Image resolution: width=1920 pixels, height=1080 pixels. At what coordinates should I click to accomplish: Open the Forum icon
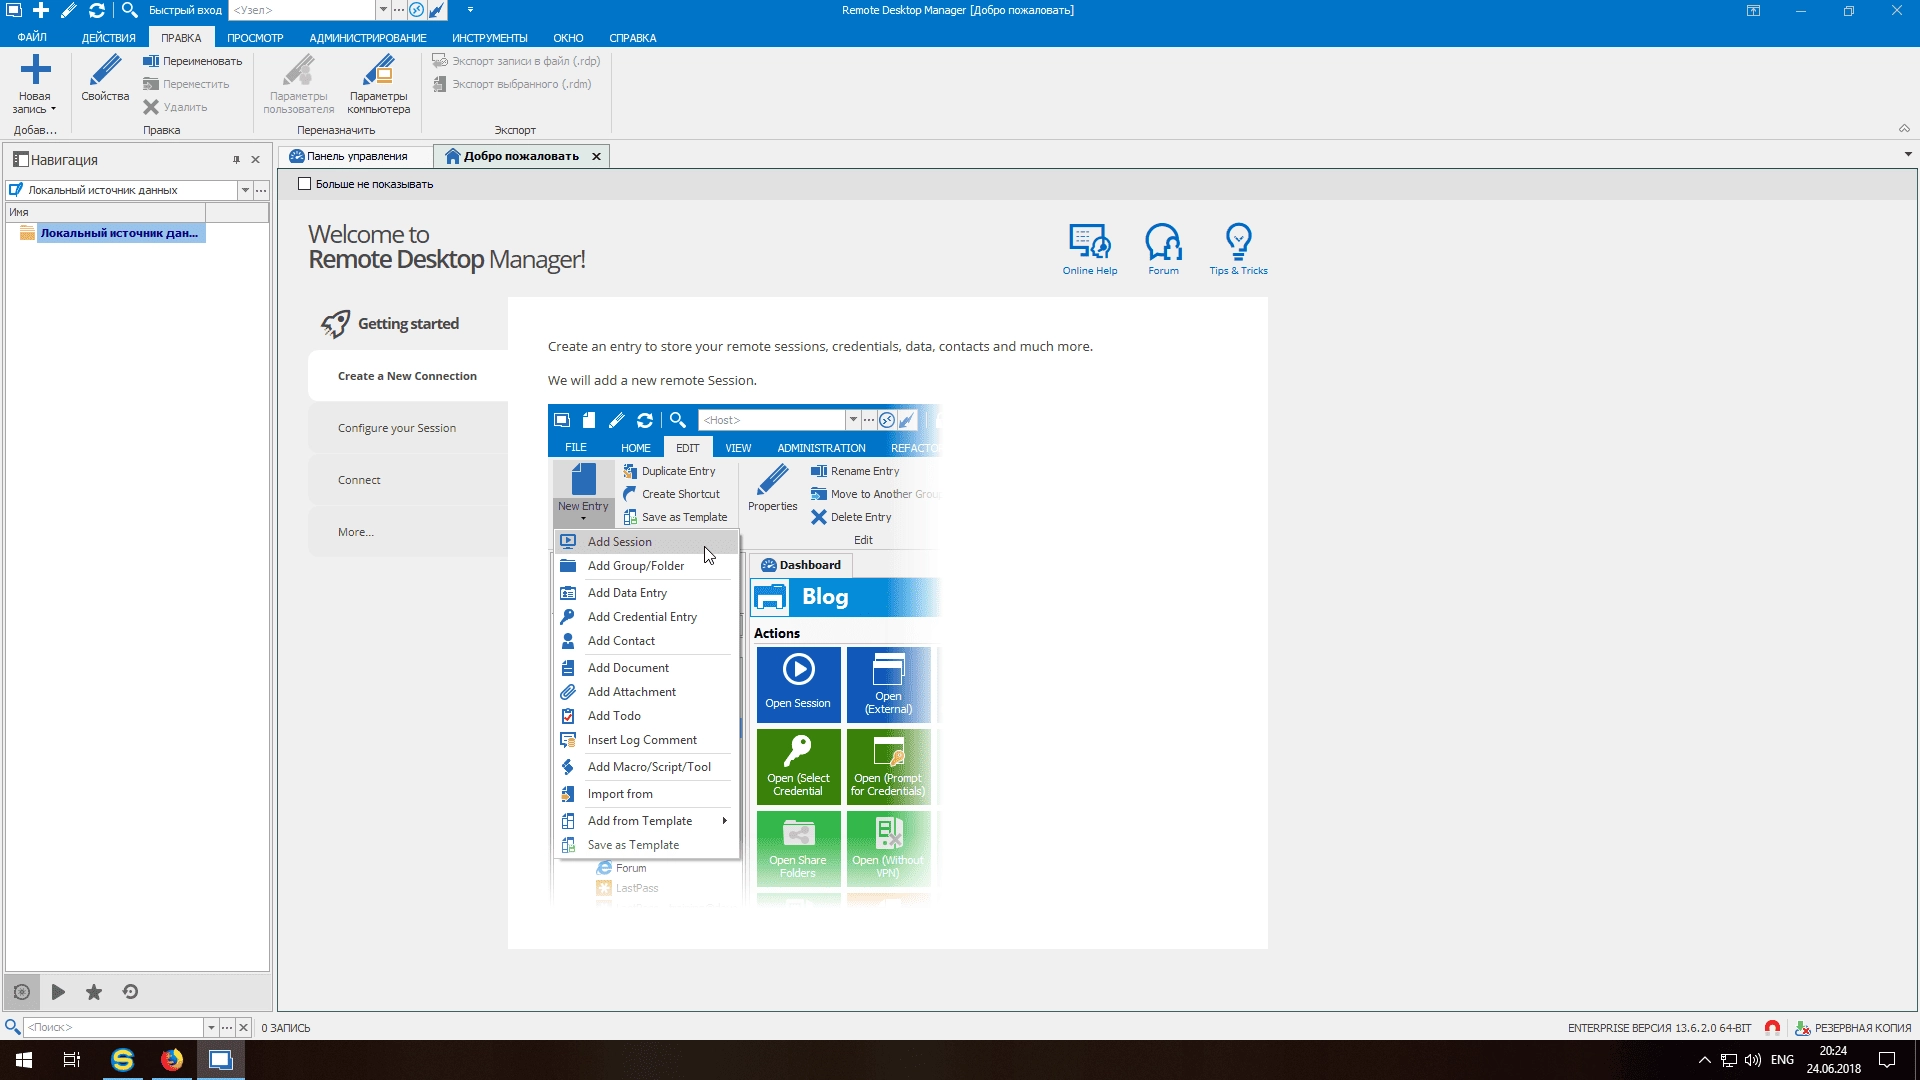pos(1163,249)
